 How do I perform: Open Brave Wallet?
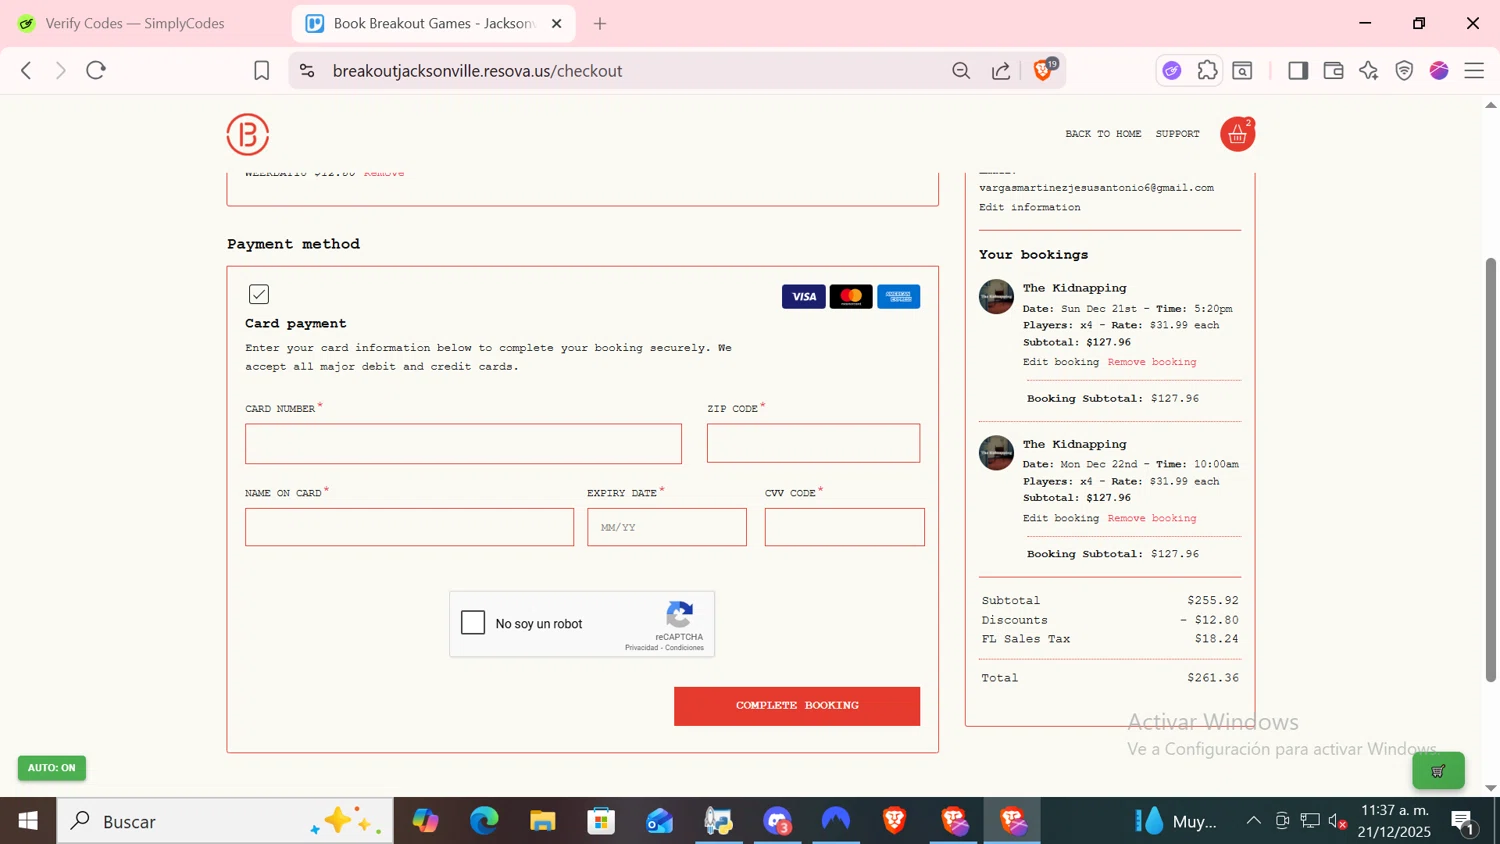pyautogui.click(x=1333, y=71)
